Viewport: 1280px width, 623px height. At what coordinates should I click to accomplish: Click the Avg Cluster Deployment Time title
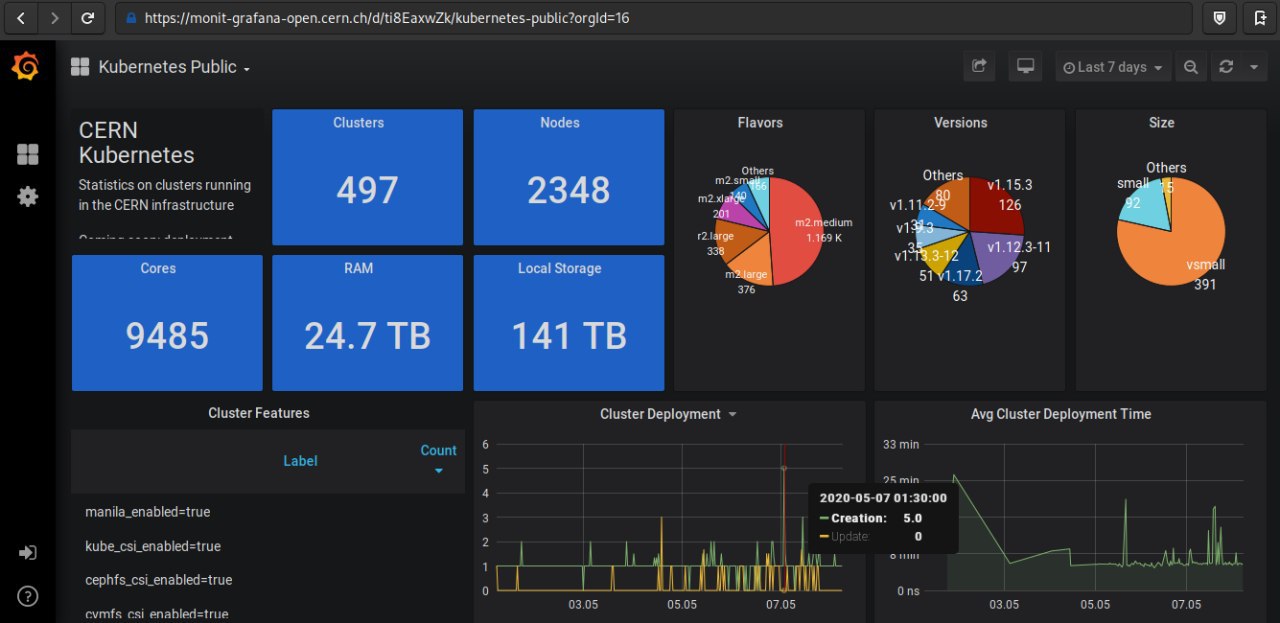[1061, 414]
